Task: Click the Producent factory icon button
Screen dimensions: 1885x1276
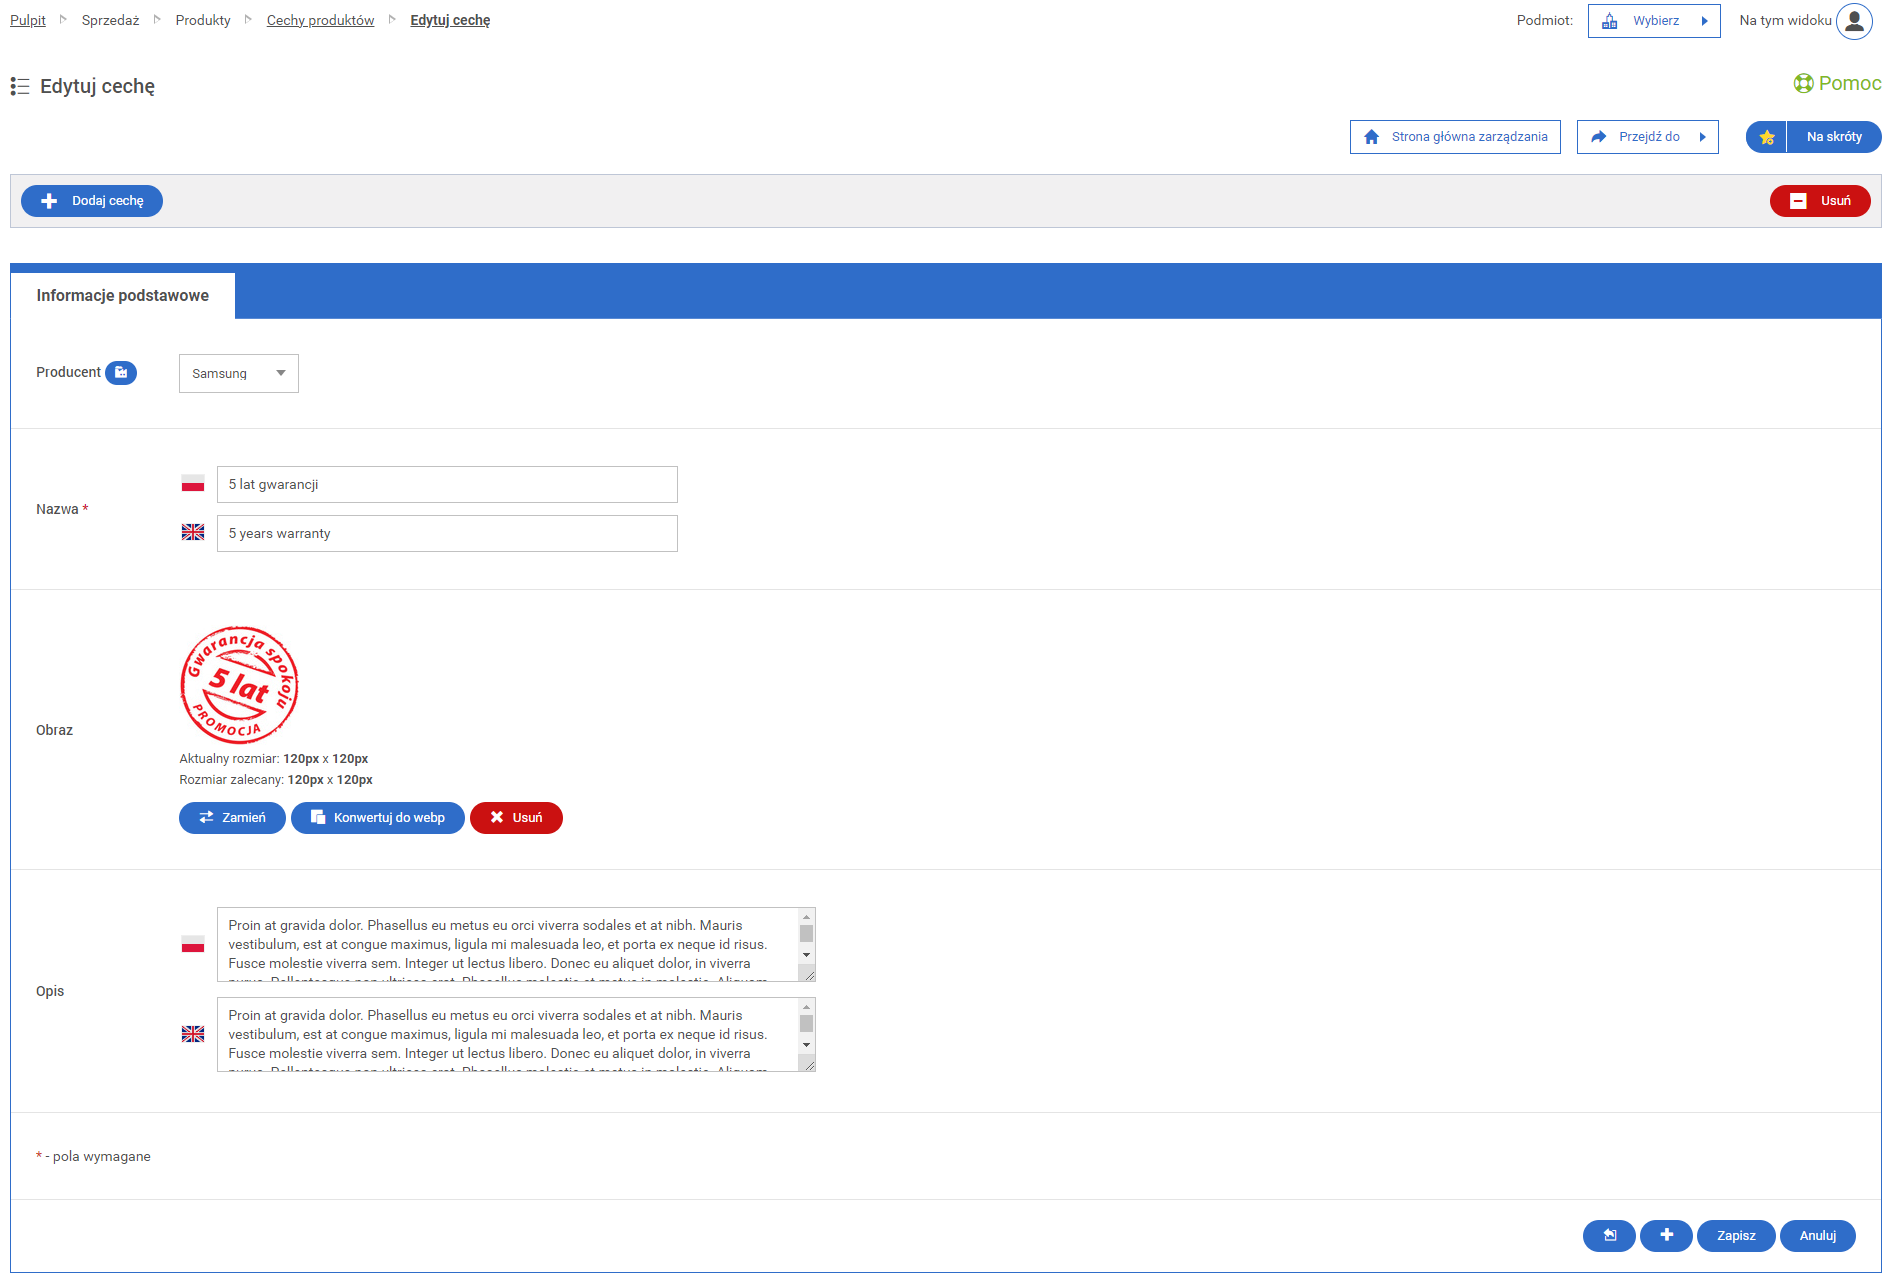Action: [x=121, y=373]
